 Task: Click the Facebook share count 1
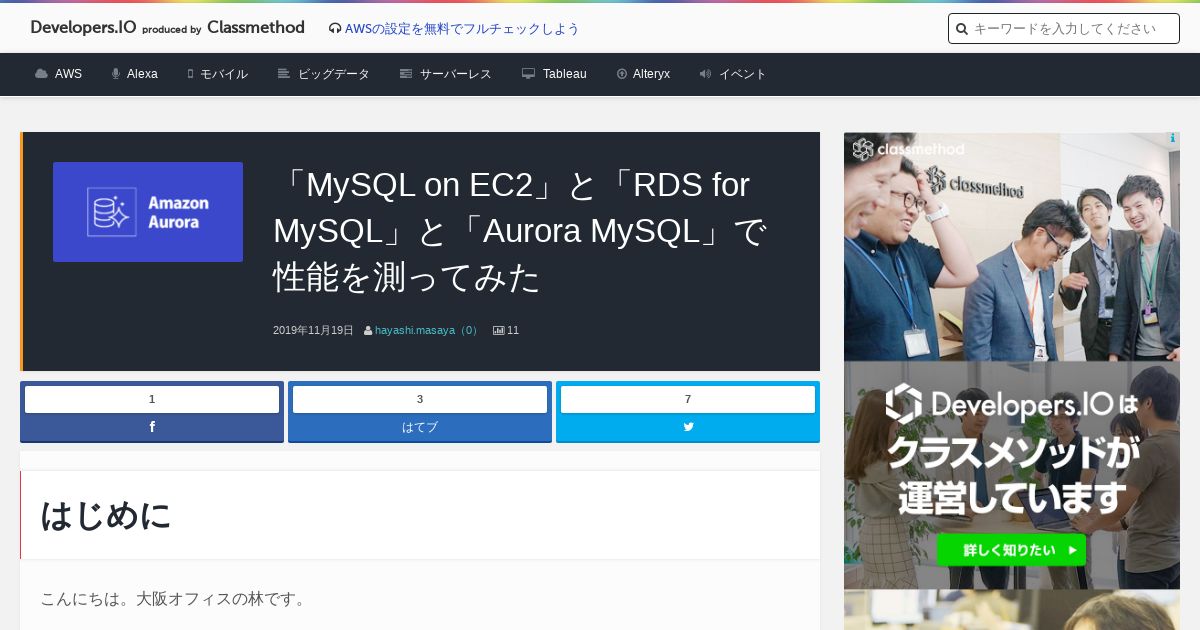pyautogui.click(x=152, y=399)
